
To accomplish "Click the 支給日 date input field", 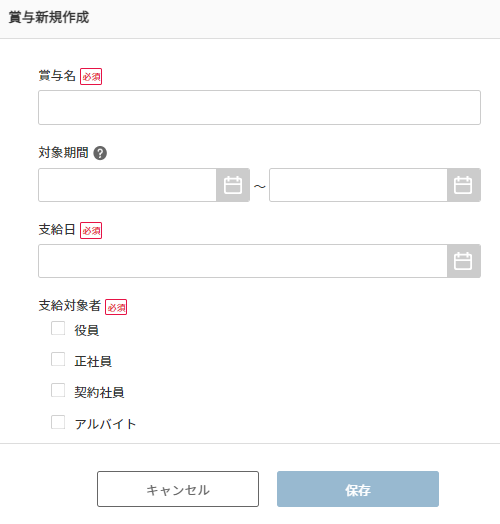I will click(x=243, y=261).
